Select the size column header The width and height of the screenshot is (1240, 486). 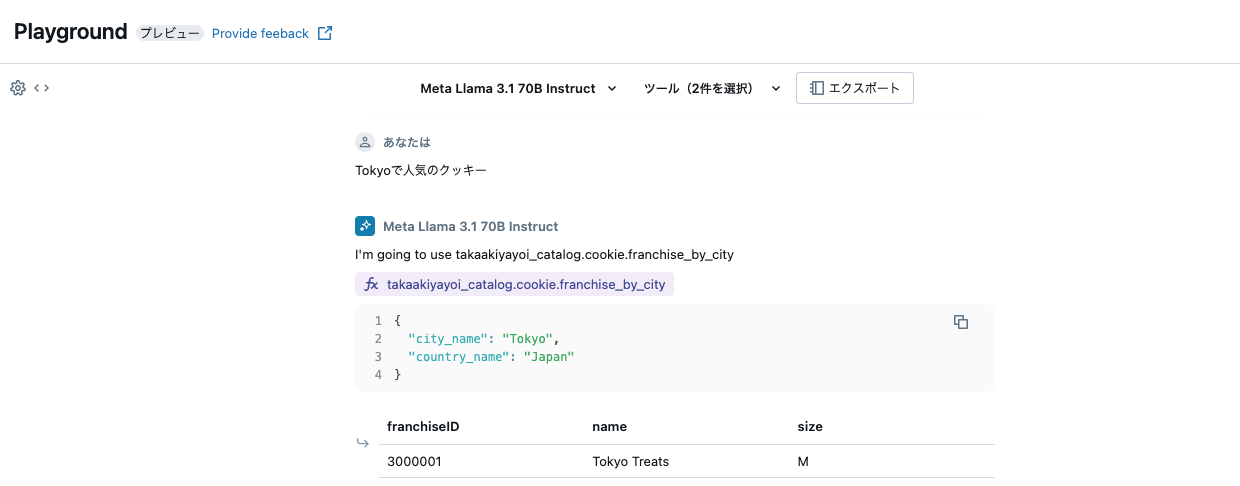pyautogui.click(x=810, y=426)
